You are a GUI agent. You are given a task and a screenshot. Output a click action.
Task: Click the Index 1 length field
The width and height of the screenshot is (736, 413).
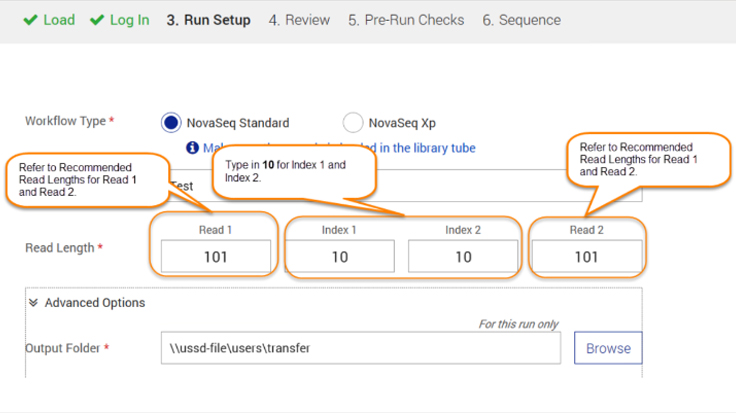pos(339,257)
